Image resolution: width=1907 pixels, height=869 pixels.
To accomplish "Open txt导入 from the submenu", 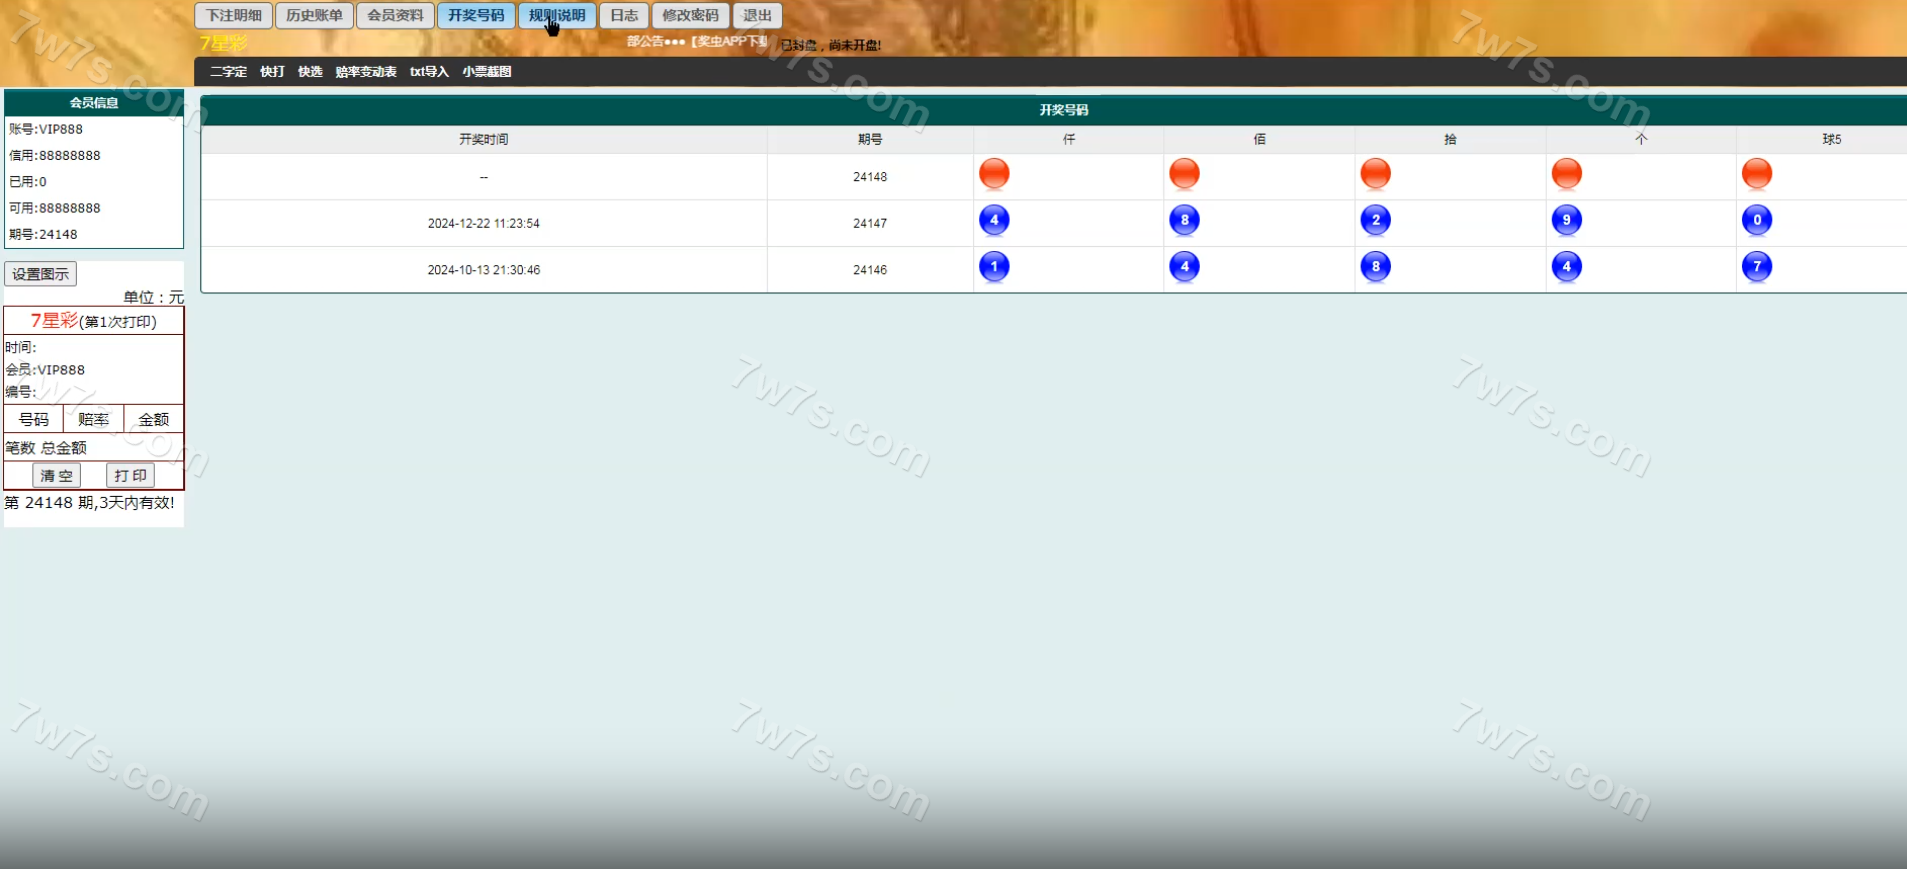I will (429, 72).
